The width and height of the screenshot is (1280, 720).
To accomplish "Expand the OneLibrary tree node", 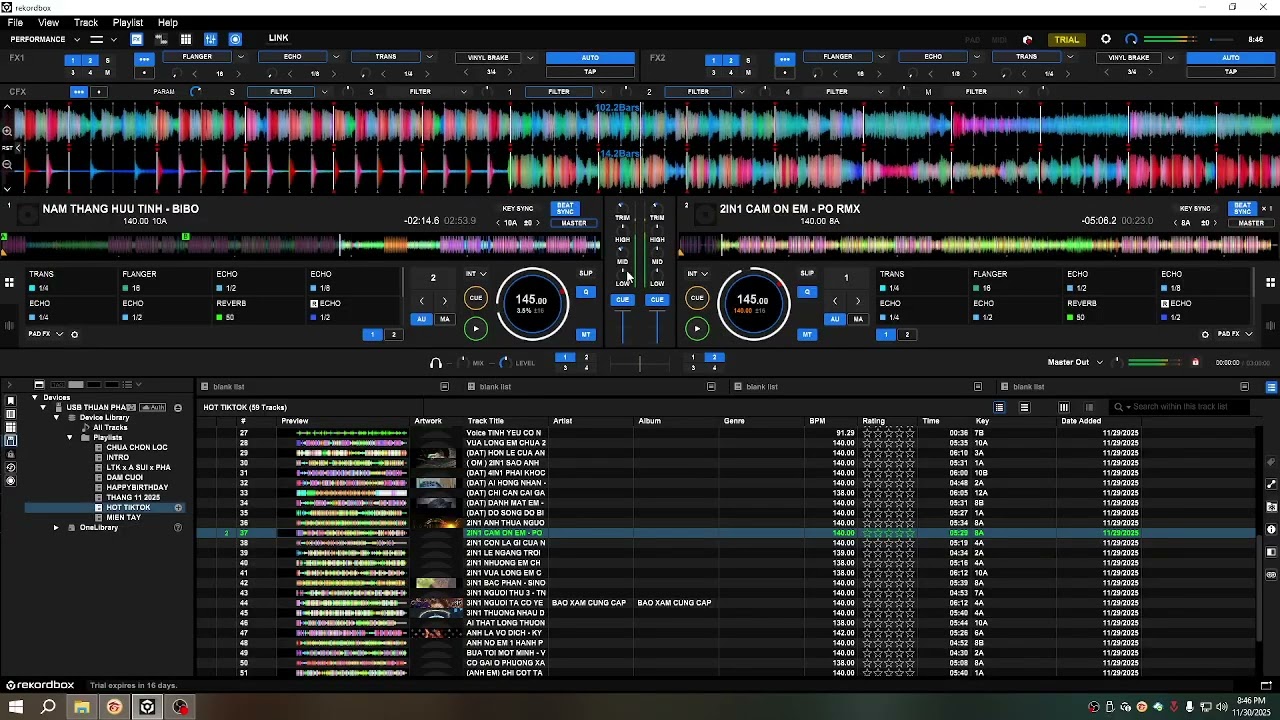I will [x=56, y=528].
